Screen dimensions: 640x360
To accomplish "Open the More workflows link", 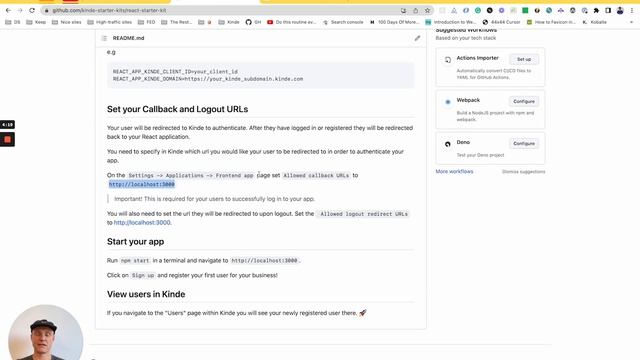I will tap(454, 171).
